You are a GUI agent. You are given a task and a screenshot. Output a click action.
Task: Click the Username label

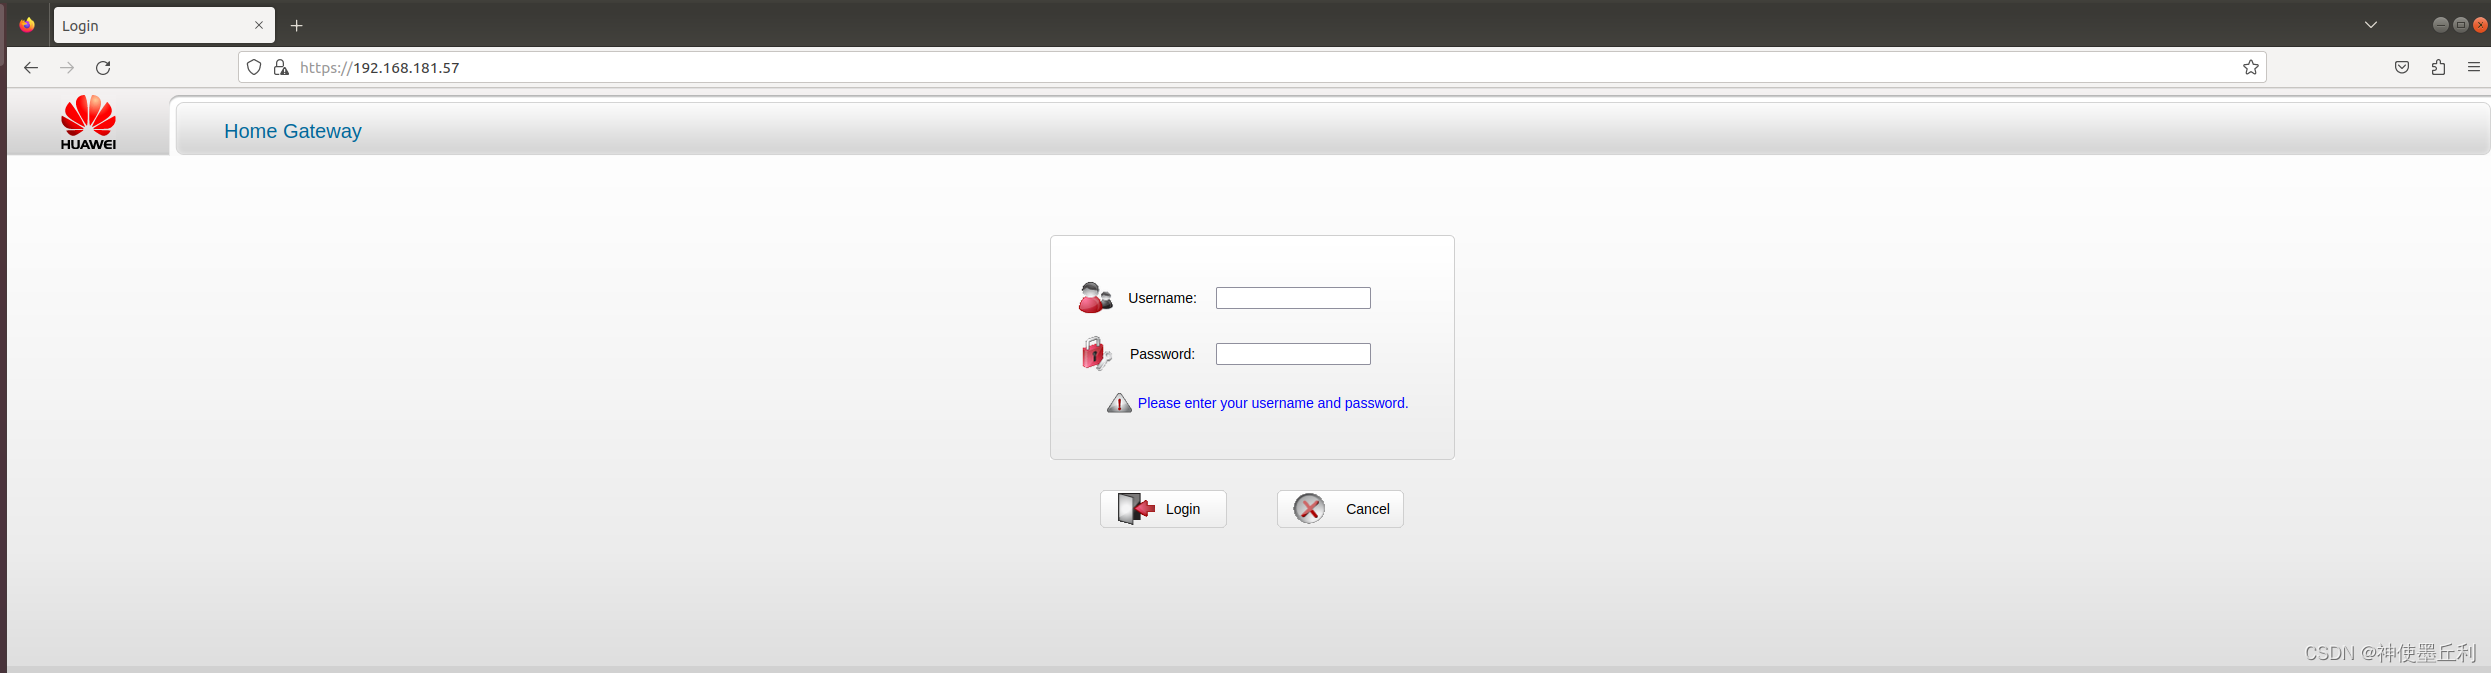coord(1162,298)
